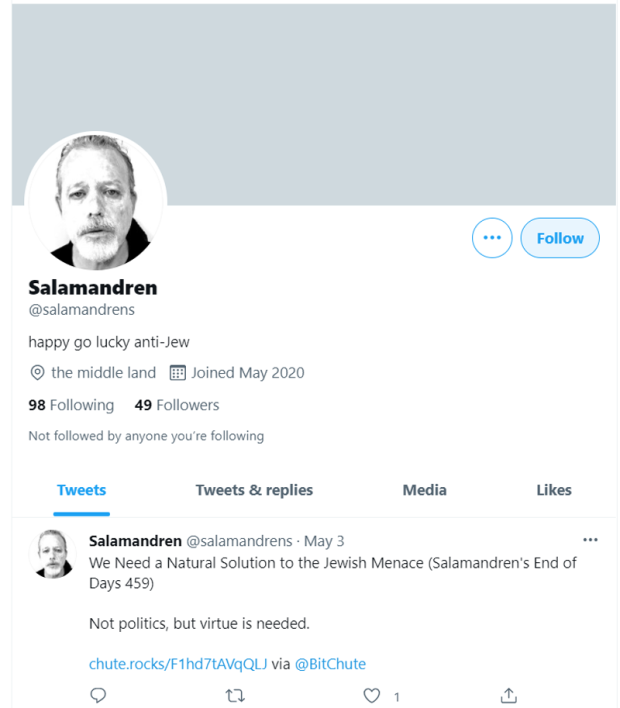Screen dimensions: 620x708
Task: Open the tweet's three-dot more menu
Action: 590,540
